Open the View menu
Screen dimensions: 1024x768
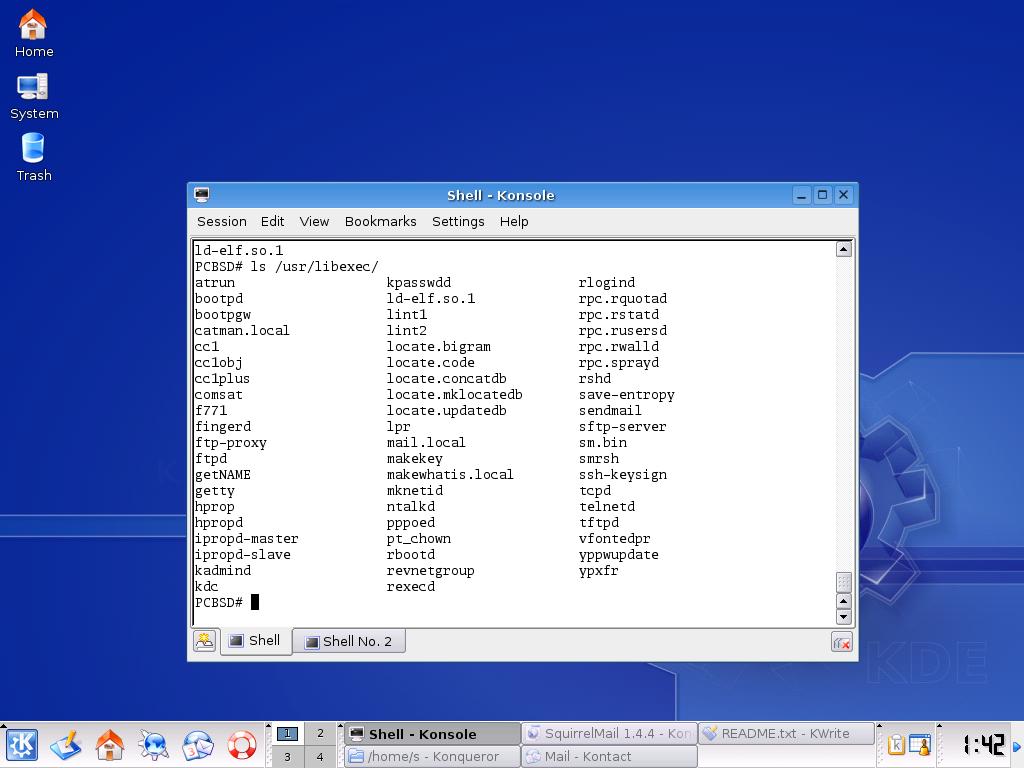click(314, 221)
